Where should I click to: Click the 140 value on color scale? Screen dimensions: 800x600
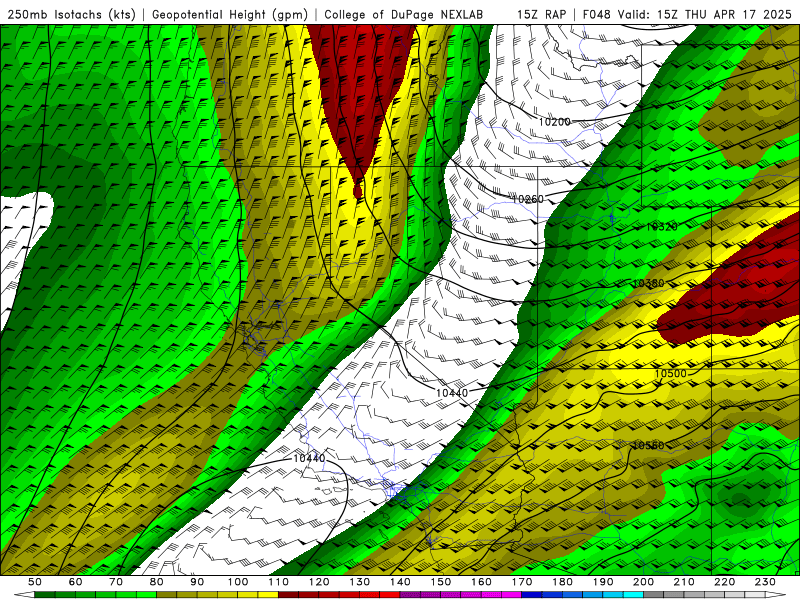click(400, 582)
